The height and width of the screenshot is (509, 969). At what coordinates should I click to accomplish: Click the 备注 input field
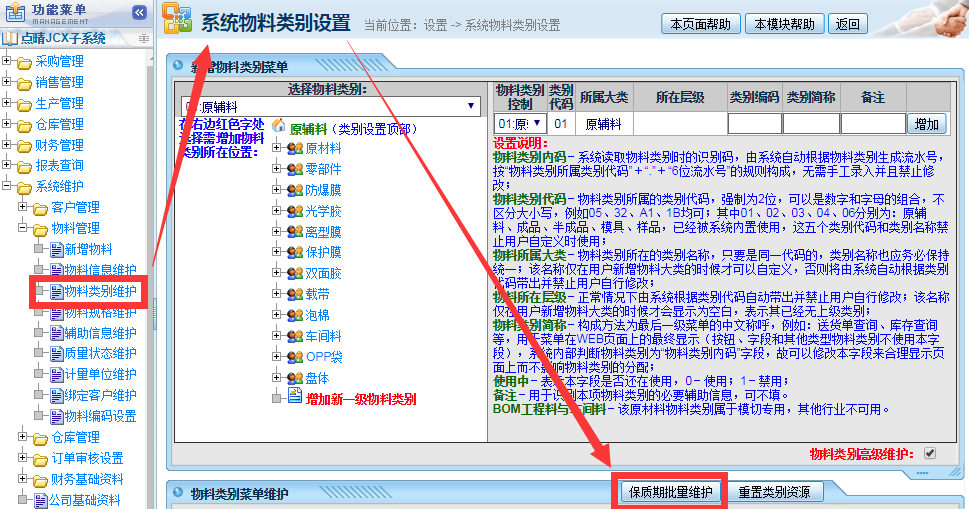tap(873, 124)
